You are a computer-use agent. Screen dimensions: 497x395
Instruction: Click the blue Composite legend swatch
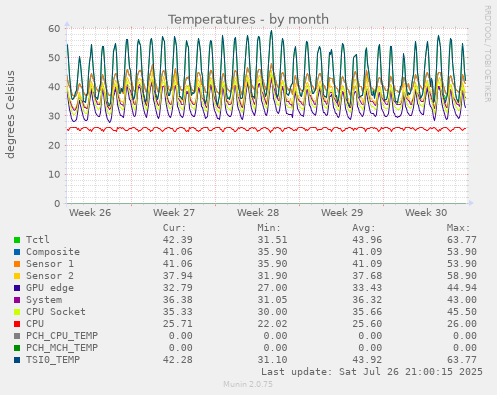(17, 252)
